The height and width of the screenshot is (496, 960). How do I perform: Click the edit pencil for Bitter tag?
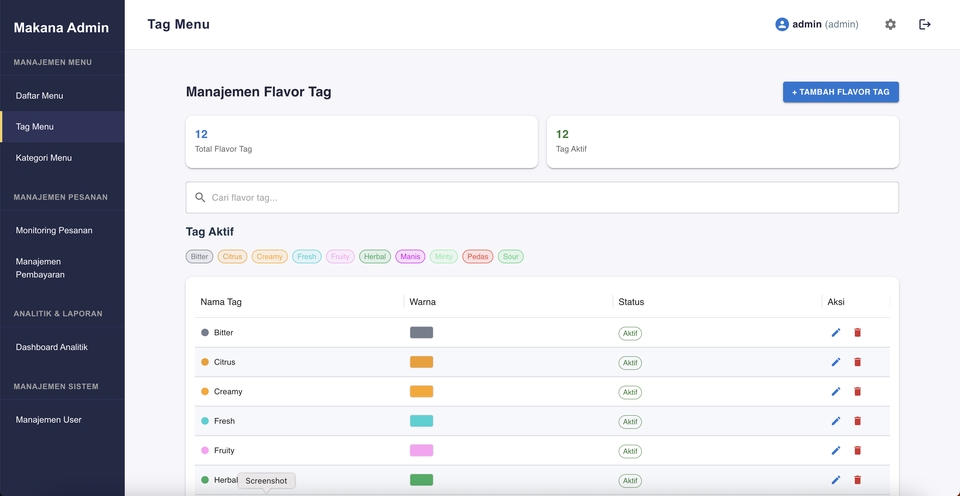coord(836,333)
